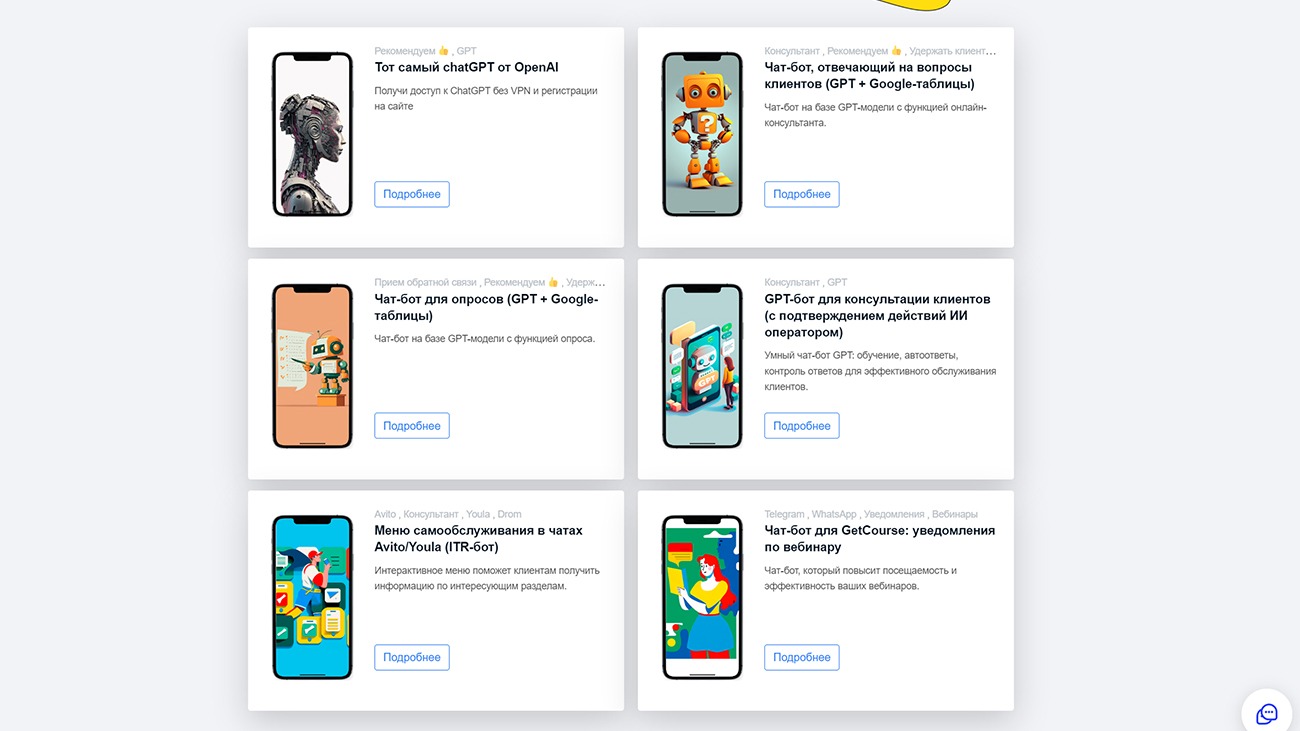The height and width of the screenshot is (731, 1300).
Task: Click Подробнее under the Google-таблицы client questions bot
Action: (802, 194)
